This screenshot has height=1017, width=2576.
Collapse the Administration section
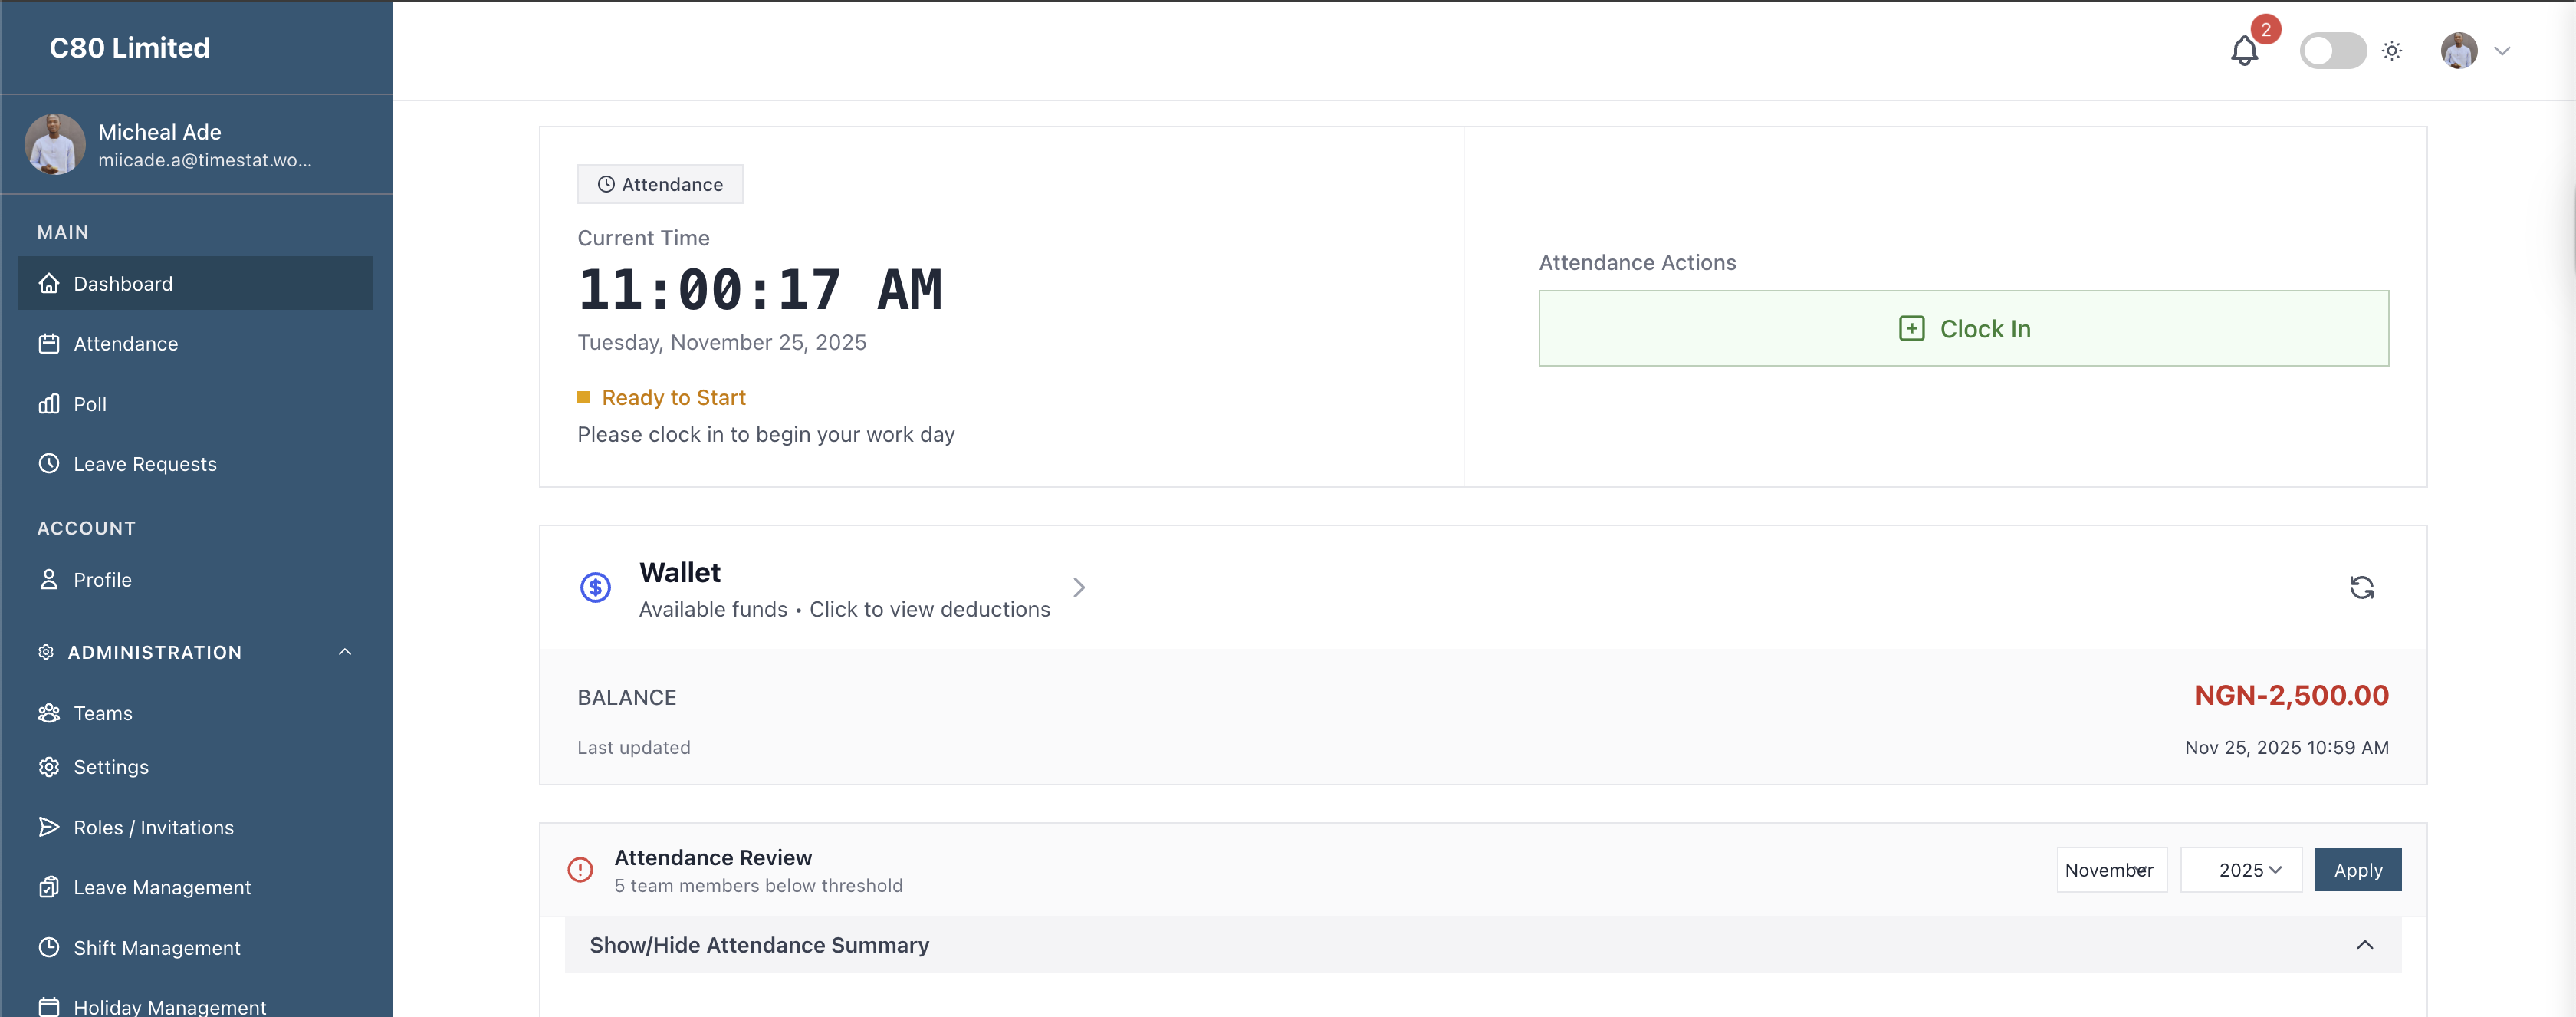(345, 652)
